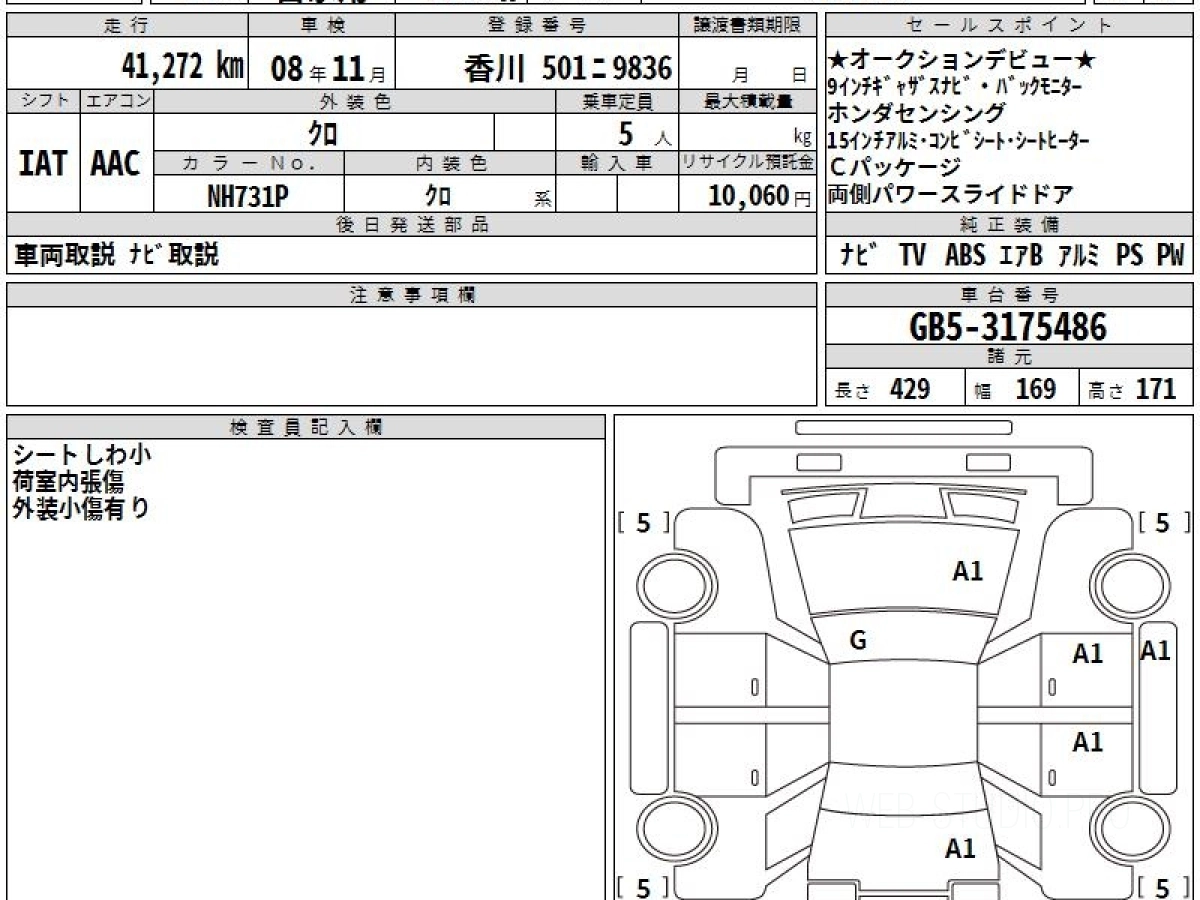Select inspector note シートしわ小
Image resolution: width=1200 pixels, height=900 pixels.
pos(81,455)
